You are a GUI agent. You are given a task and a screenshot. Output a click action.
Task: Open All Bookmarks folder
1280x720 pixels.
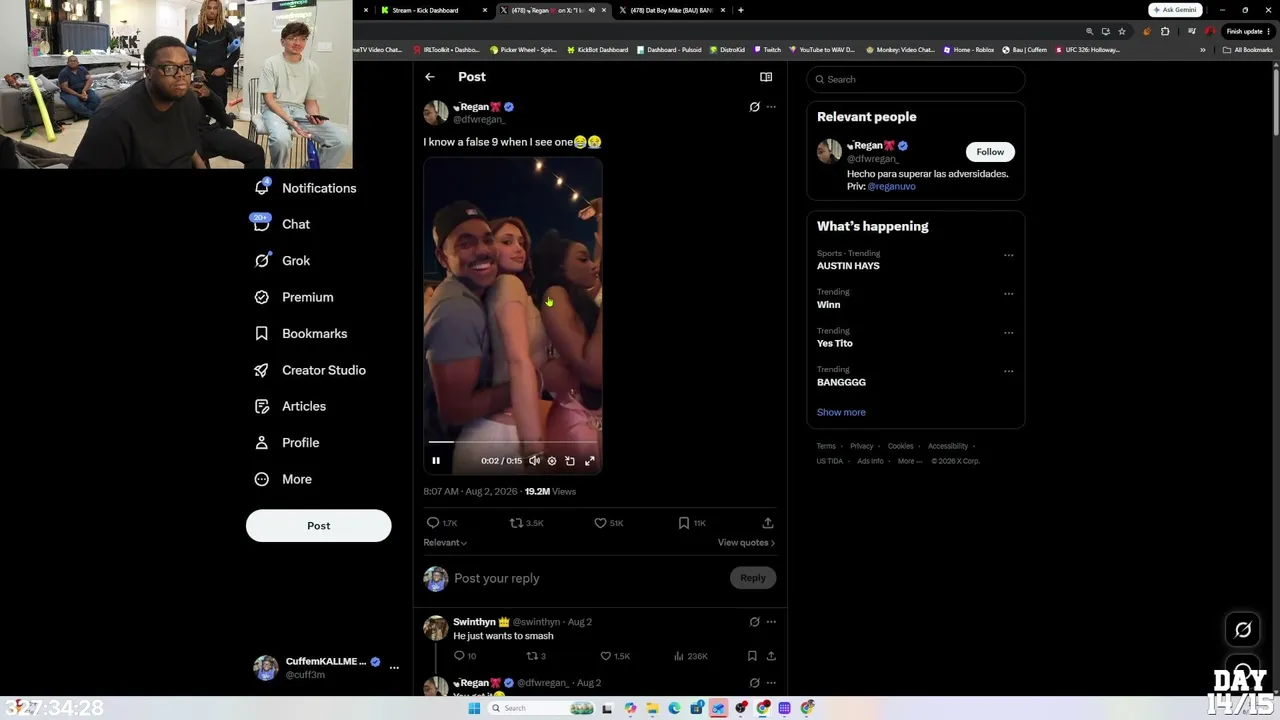pyautogui.click(x=1247, y=50)
